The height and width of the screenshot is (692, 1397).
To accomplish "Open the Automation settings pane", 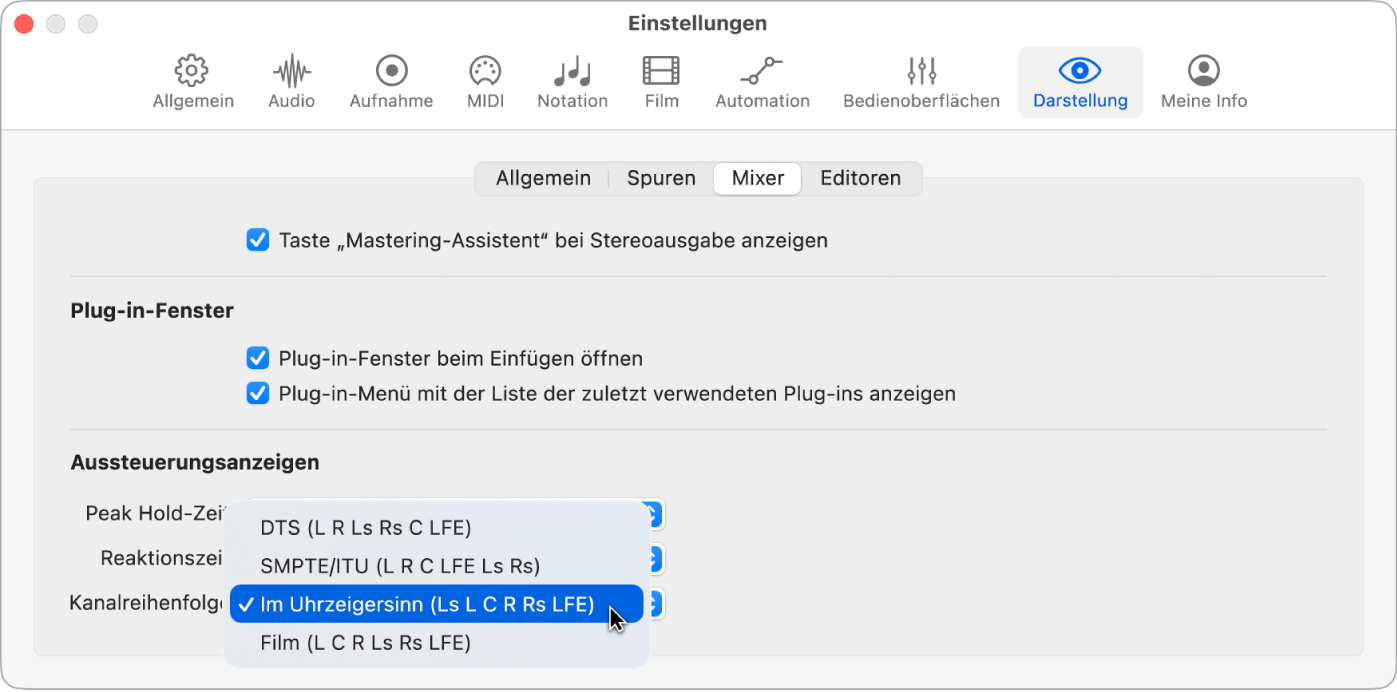I will (x=761, y=80).
